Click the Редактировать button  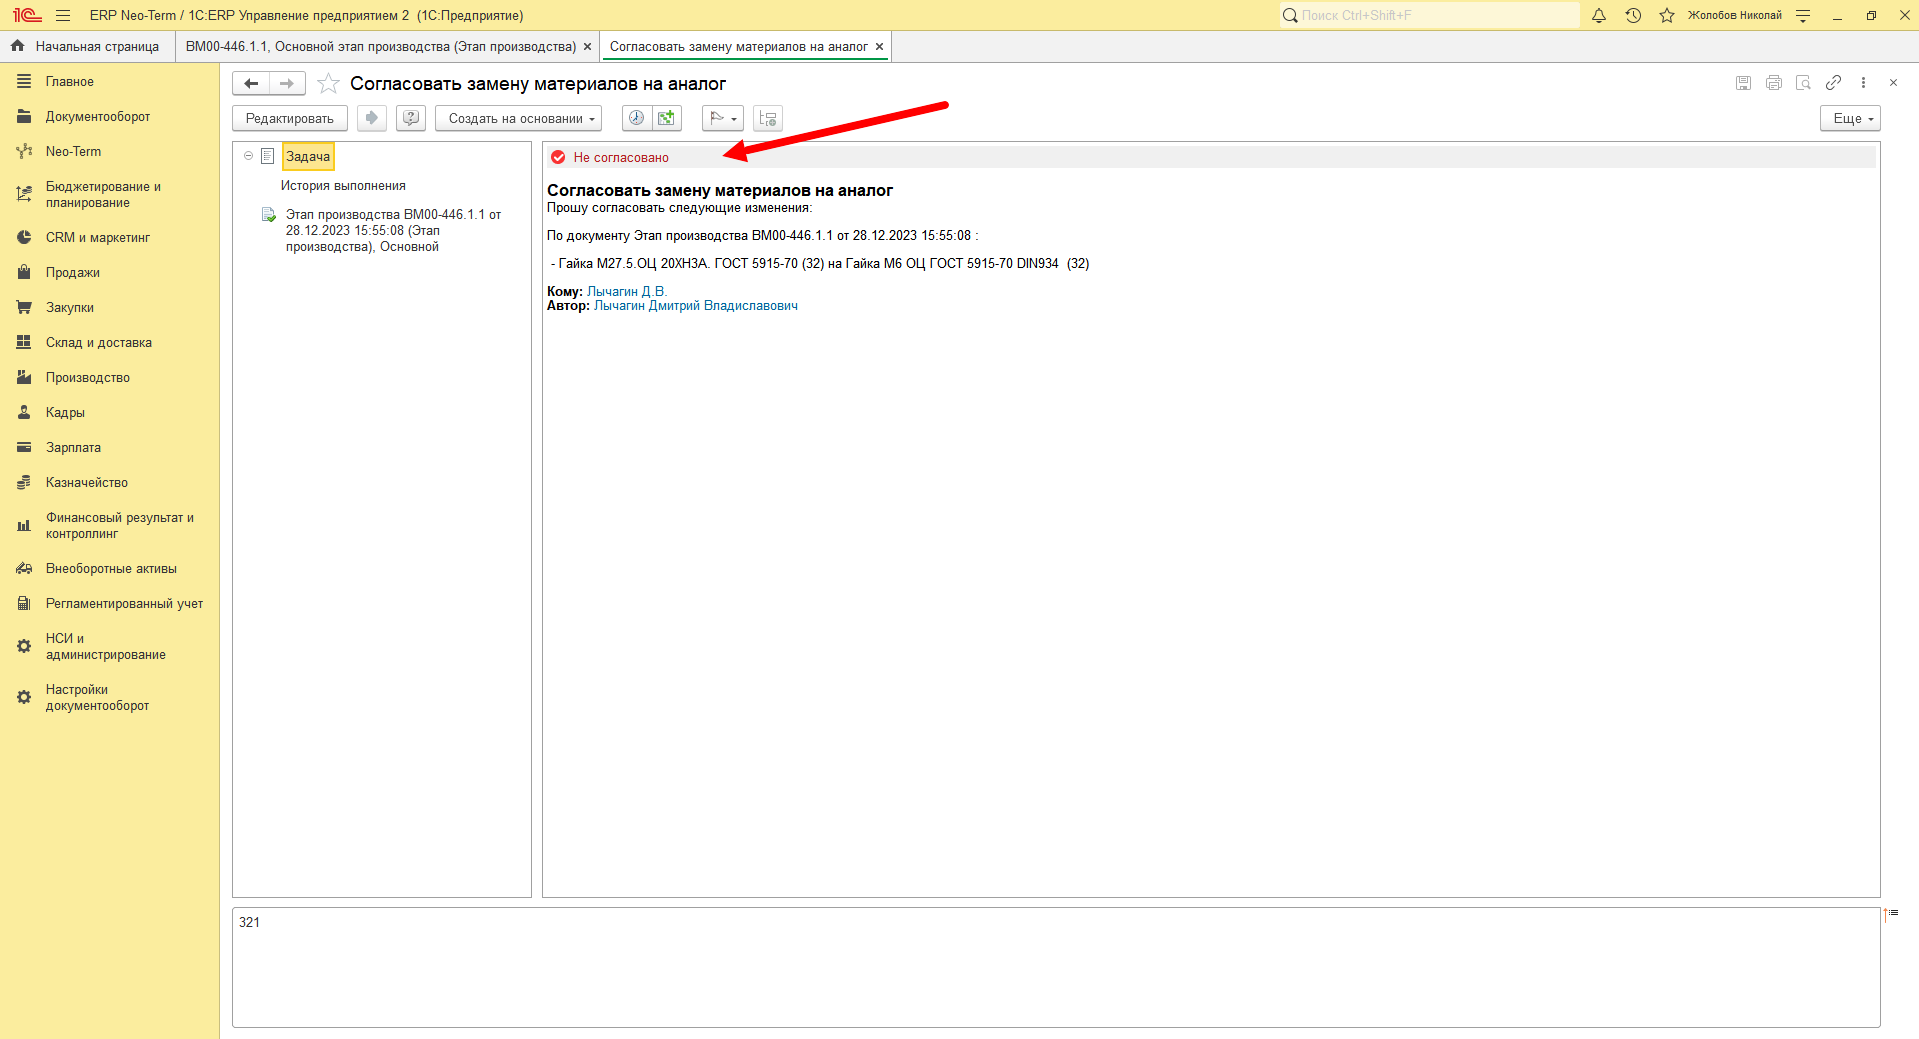(290, 118)
